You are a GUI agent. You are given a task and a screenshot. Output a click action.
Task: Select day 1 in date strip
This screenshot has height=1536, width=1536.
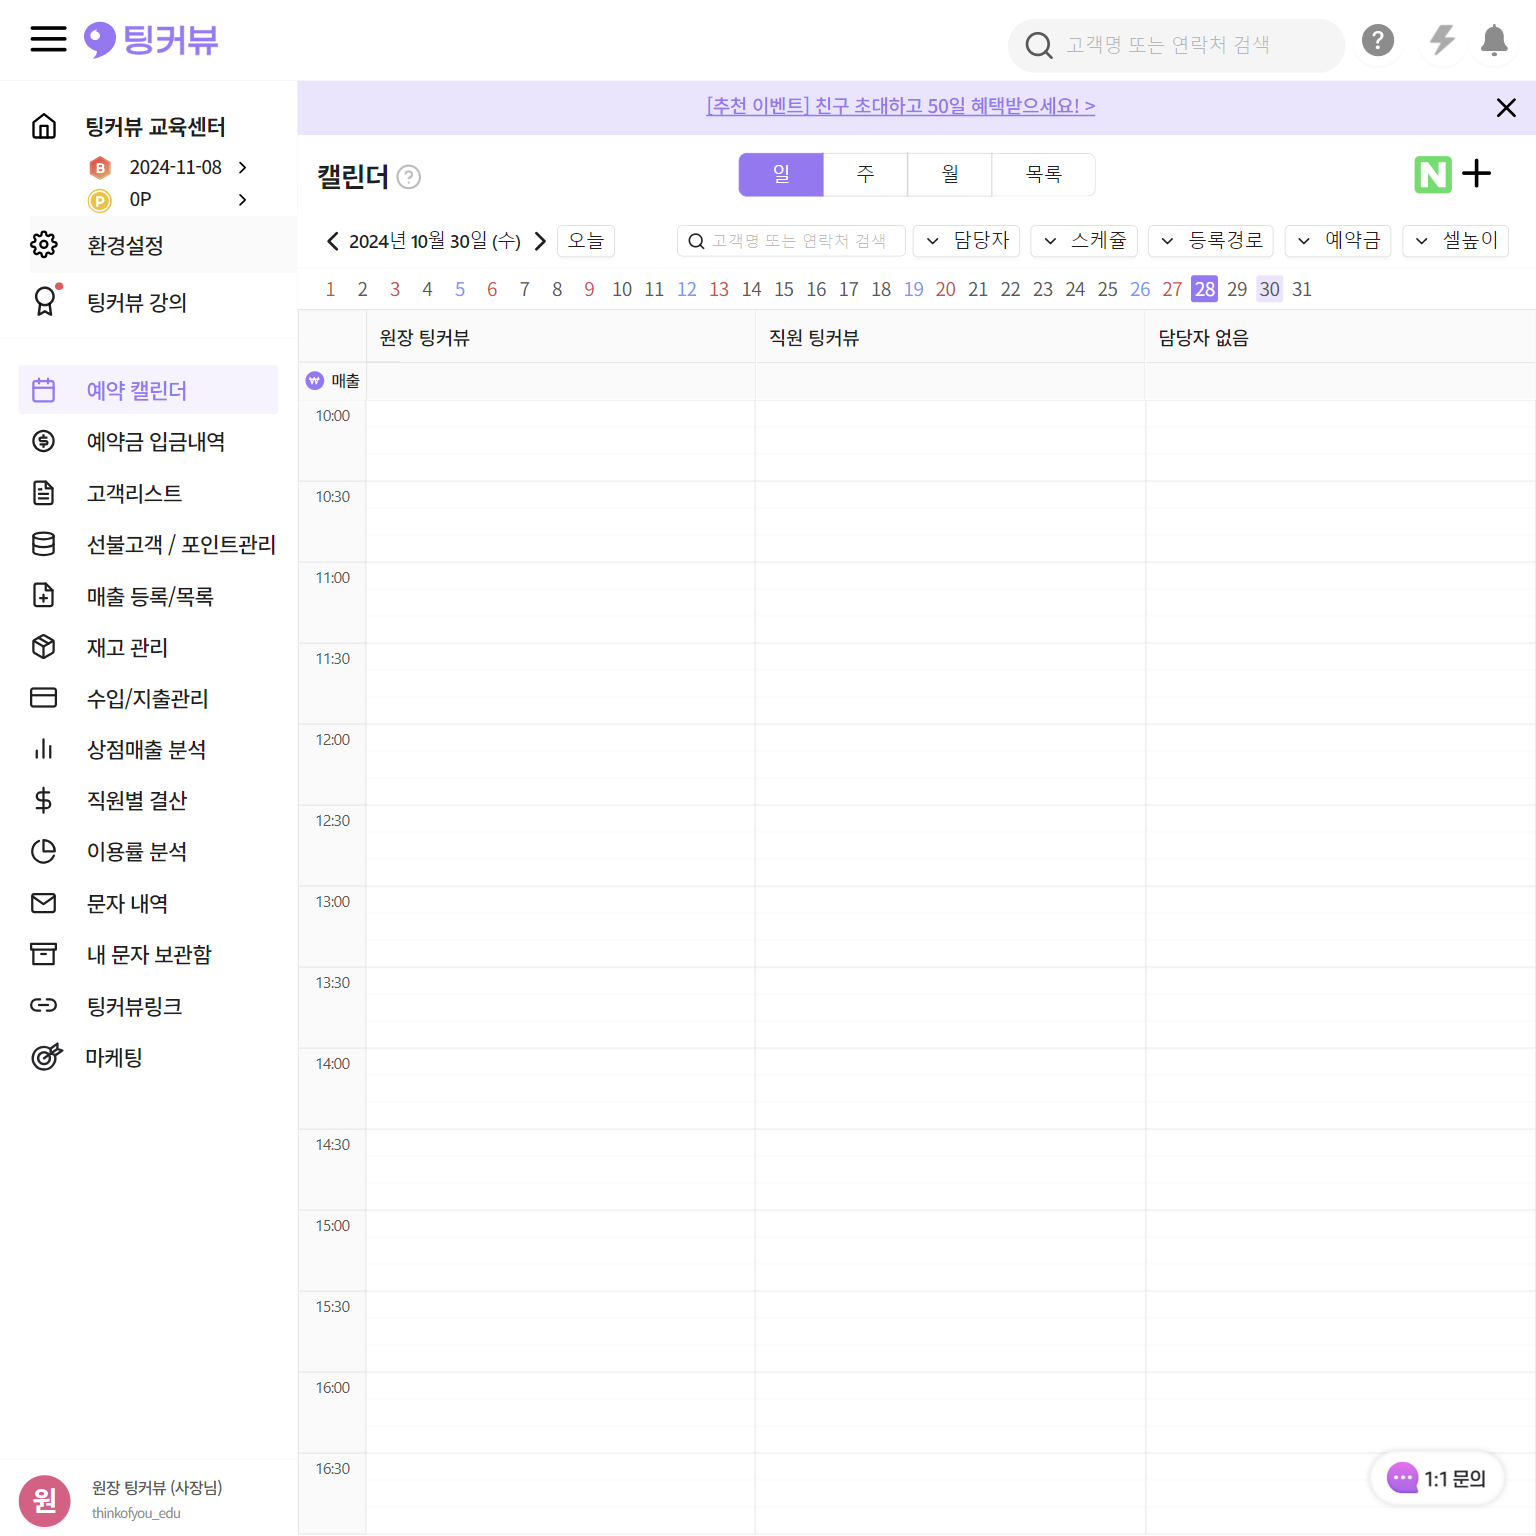click(330, 289)
